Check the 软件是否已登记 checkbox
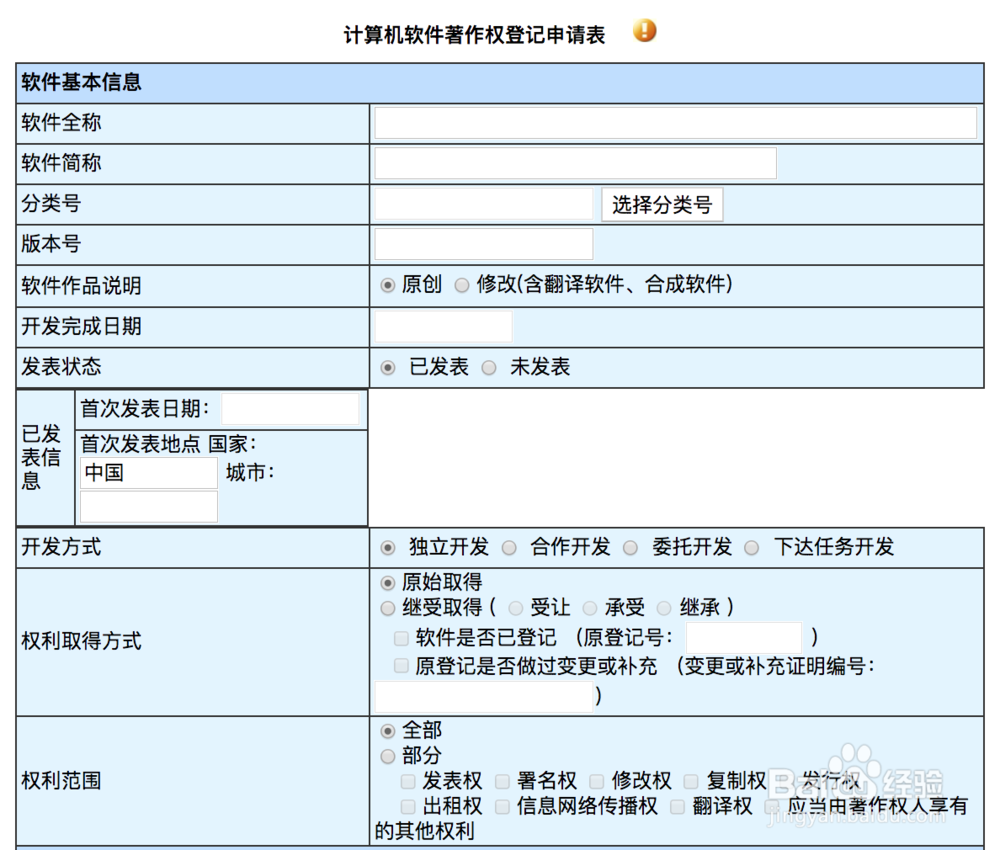Screen dimensions: 1000x850 coord(401,638)
